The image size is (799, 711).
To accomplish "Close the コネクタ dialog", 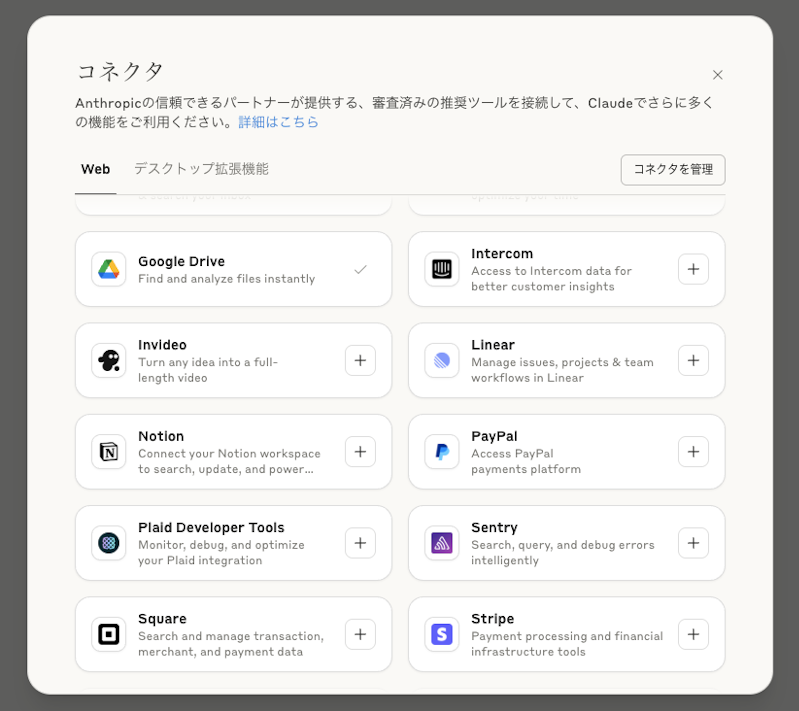I will pos(717,75).
